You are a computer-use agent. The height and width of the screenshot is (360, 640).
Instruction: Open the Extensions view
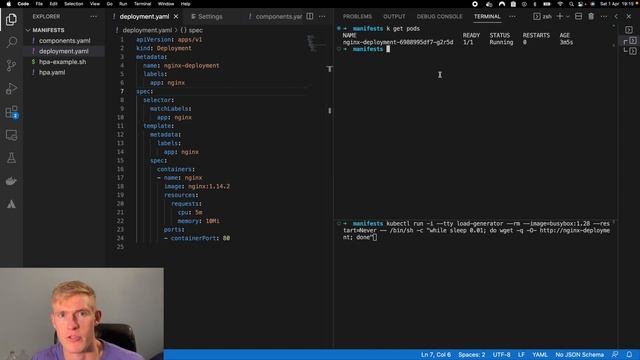11,112
